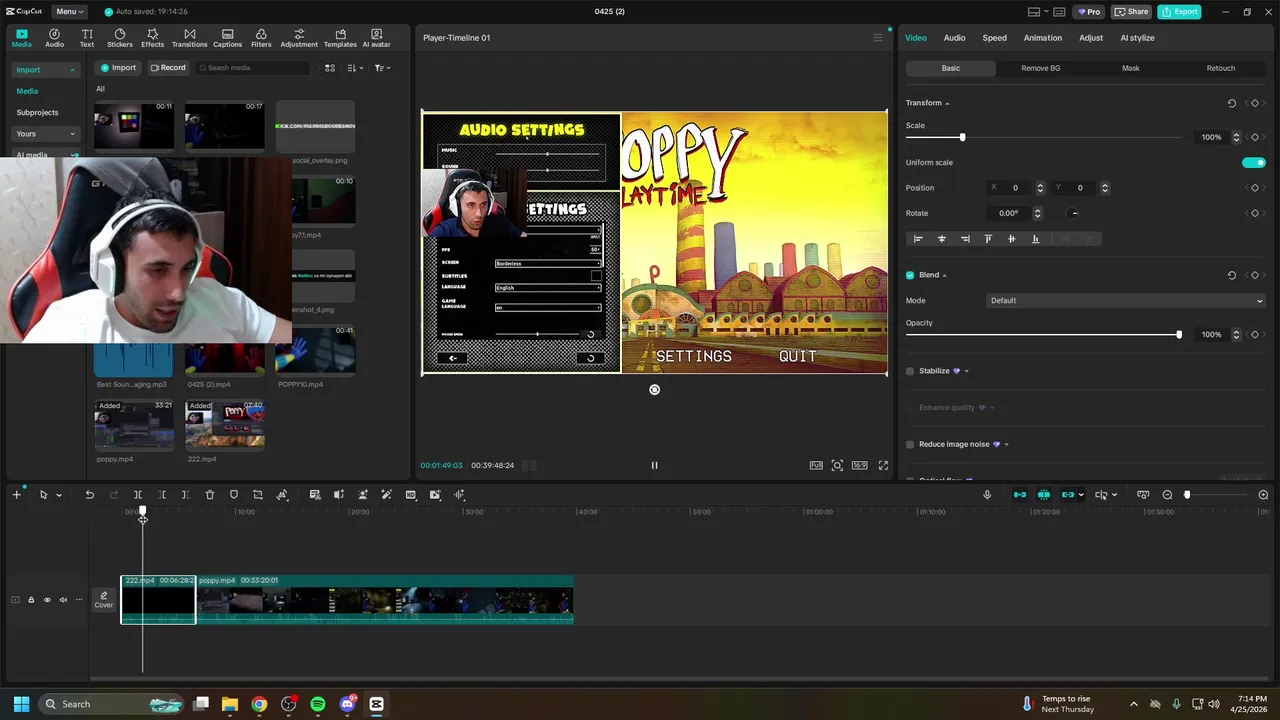The width and height of the screenshot is (1280, 720).
Task: Zoom in the timeline
Action: [x=1263, y=495]
